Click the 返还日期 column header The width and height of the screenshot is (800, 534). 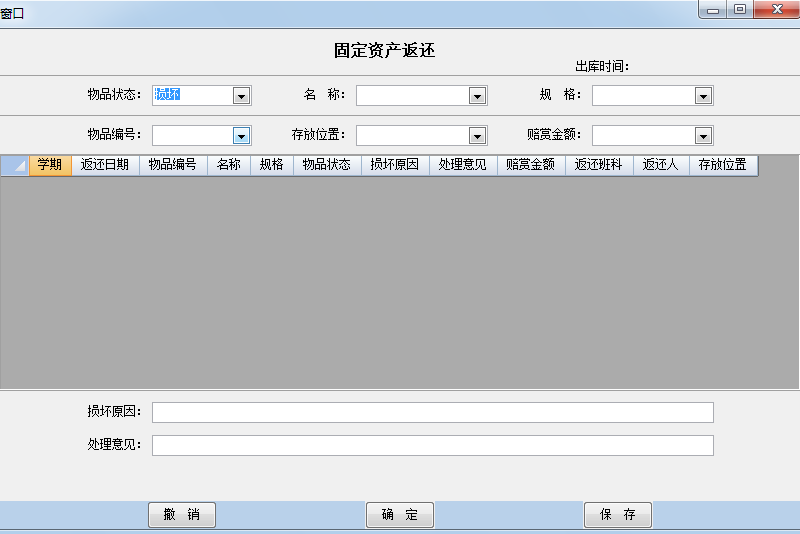pos(105,166)
